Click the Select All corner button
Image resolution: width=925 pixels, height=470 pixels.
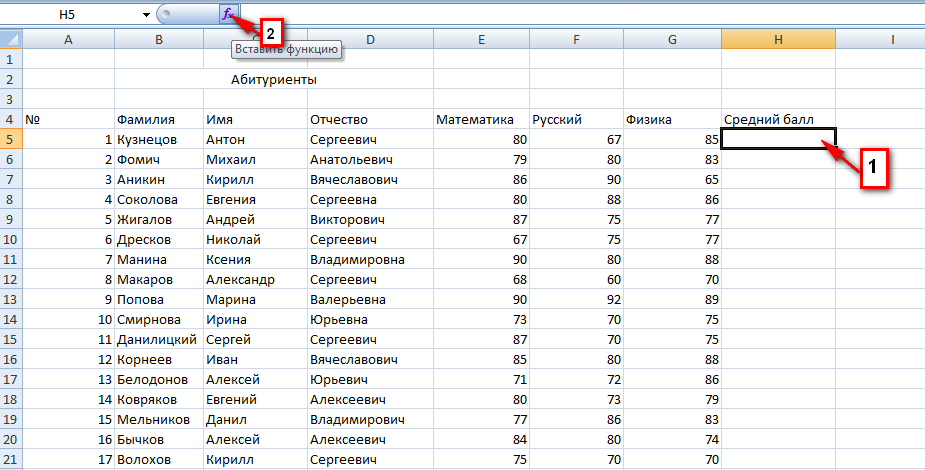(x=11, y=40)
